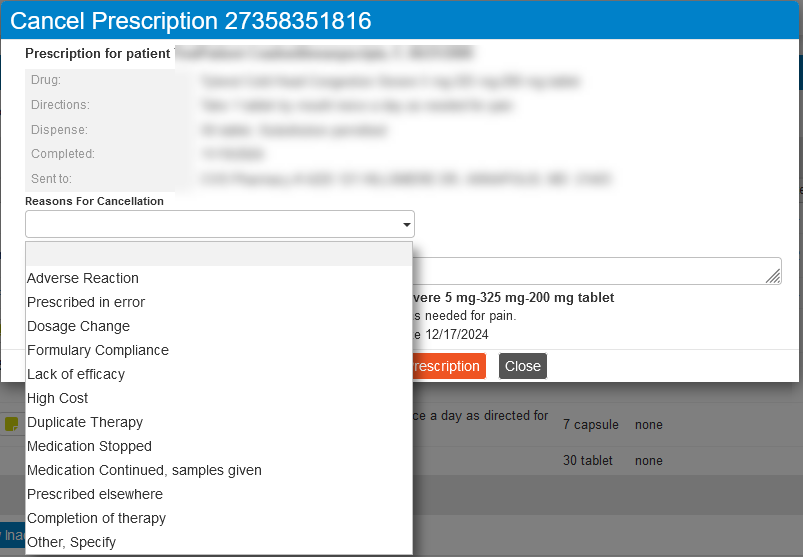Click inside the comments text area
This screenshot has height=557, width=803.
click(597, 271)
